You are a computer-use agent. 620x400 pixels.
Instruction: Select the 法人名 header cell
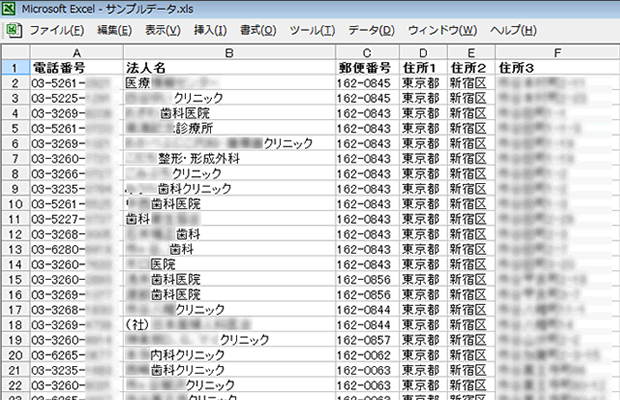(229, 68)
